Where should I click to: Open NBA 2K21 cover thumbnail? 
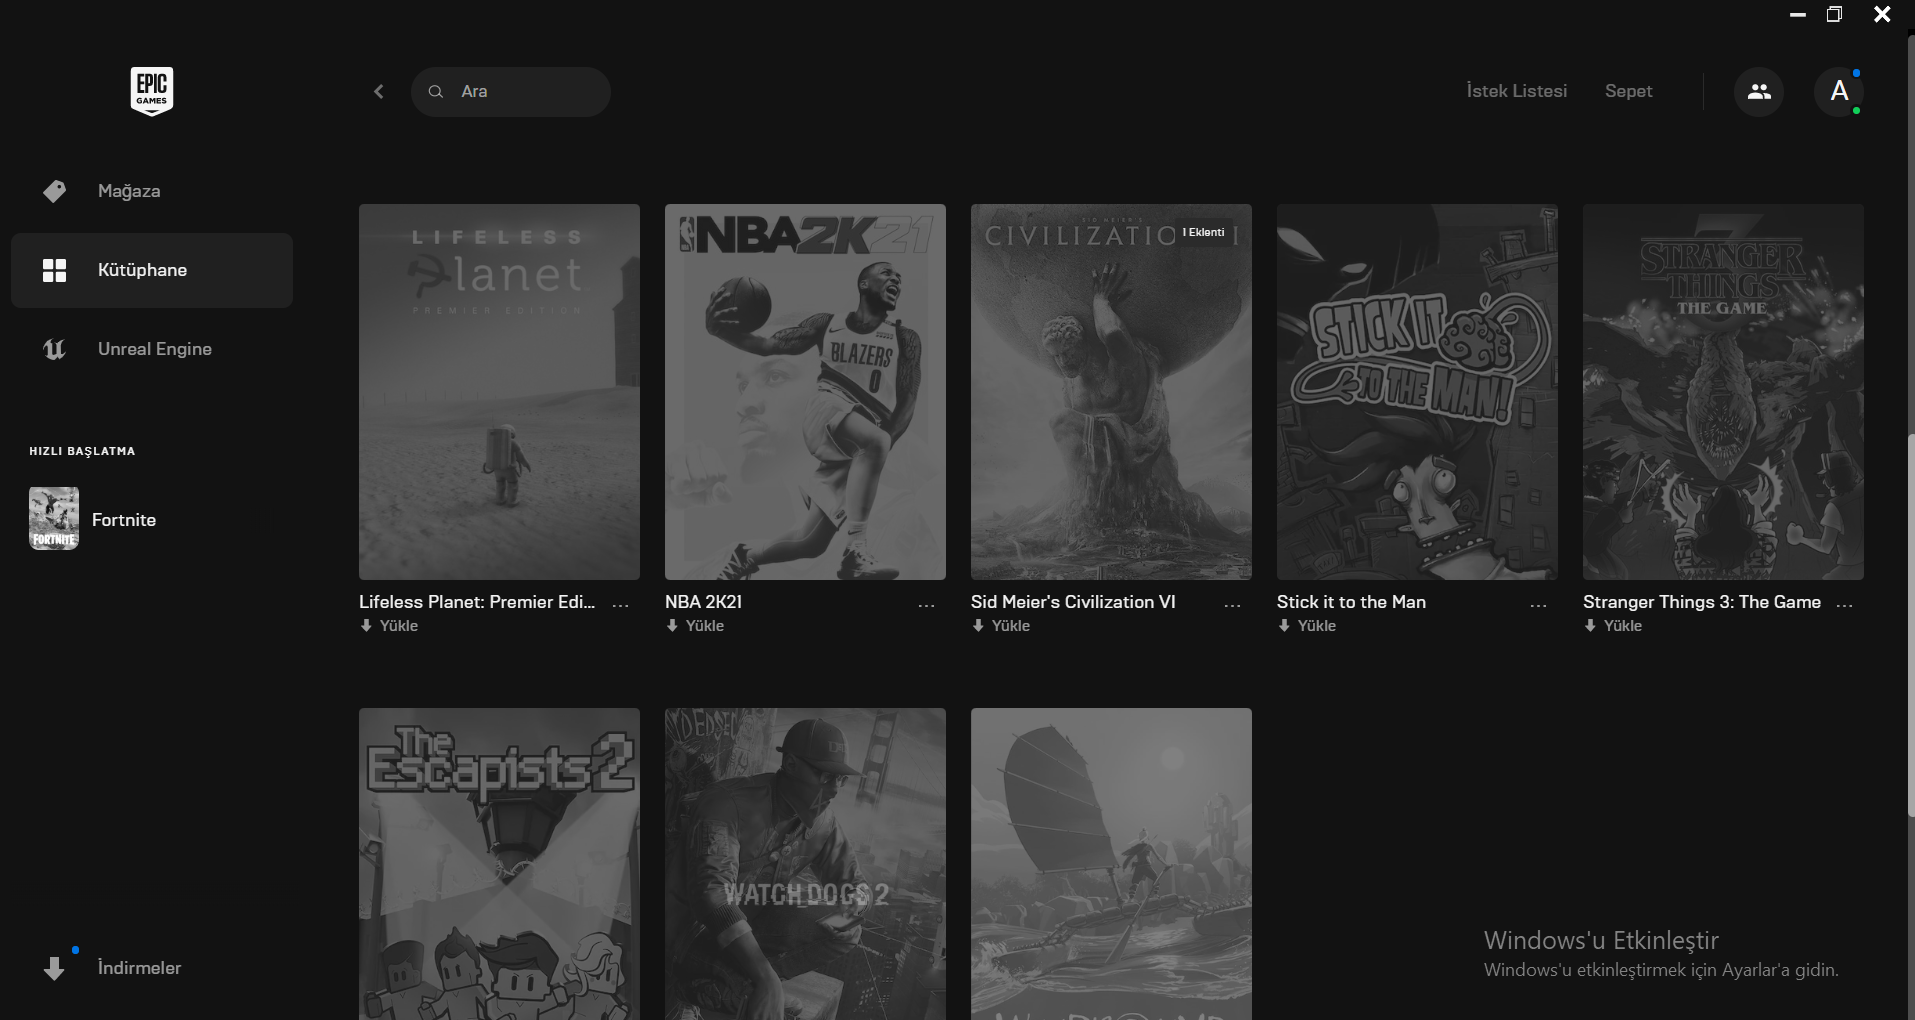pyautogui.click(x=805, y=392)
